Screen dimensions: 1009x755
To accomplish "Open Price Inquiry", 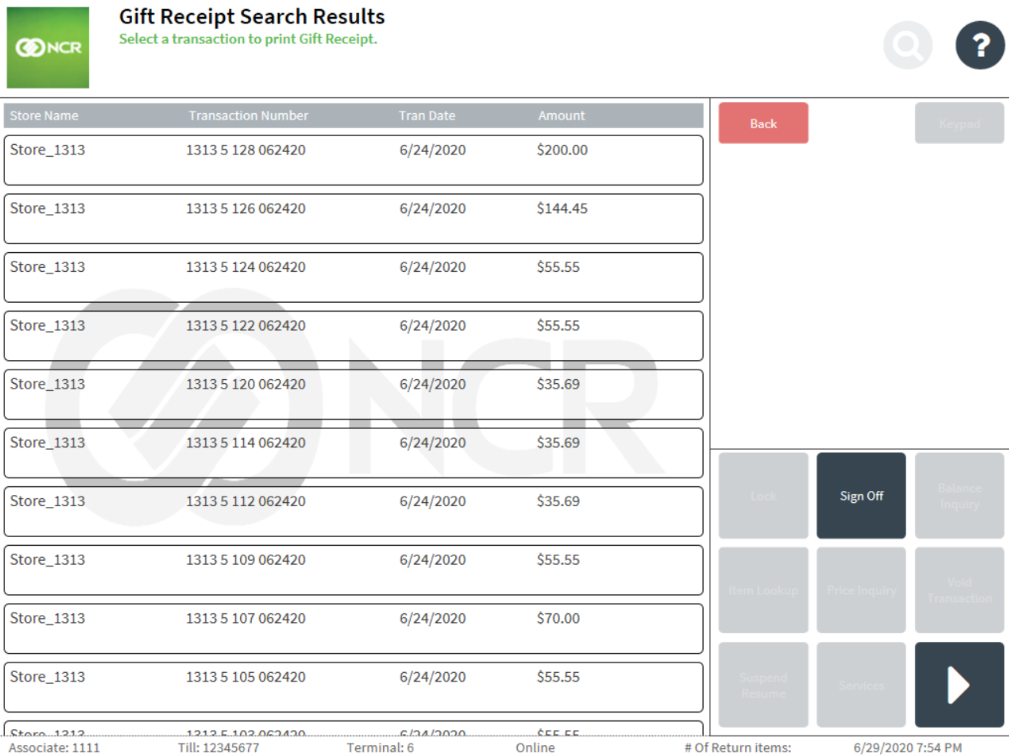I will tap(860, 590).
